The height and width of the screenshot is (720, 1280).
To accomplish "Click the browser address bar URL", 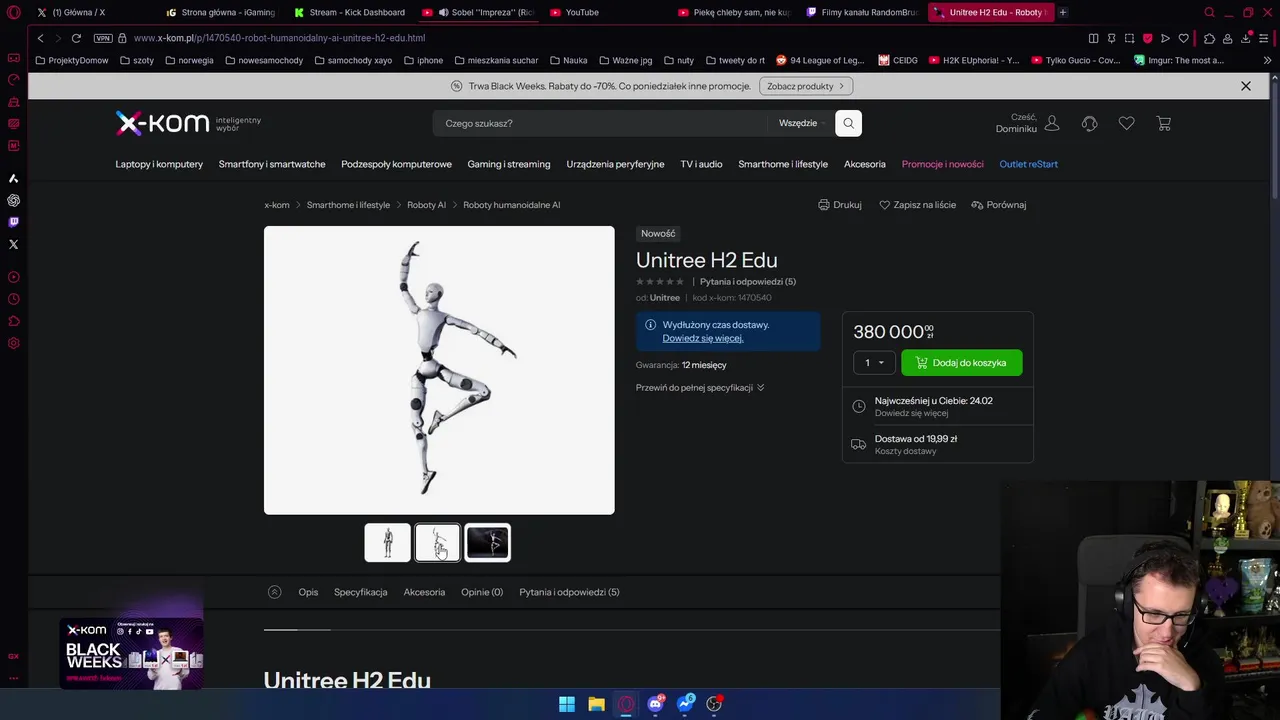I will click(279, 38).
